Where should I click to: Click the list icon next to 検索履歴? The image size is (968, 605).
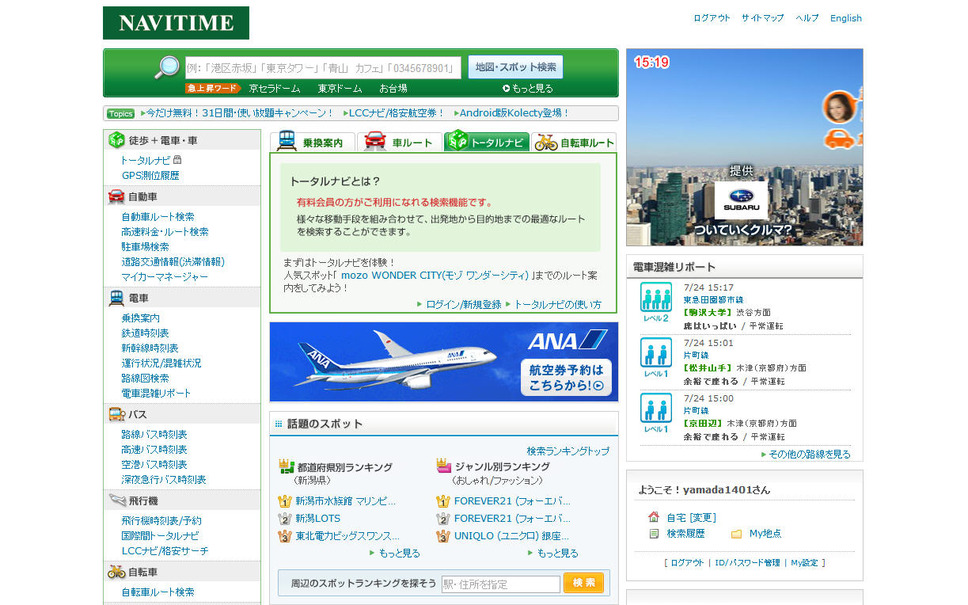tap(654, 533)
